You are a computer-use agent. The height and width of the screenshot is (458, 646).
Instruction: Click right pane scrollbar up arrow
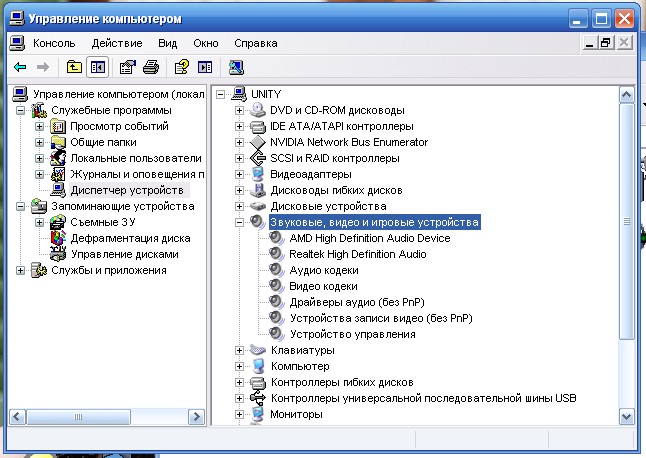[626, 95]
